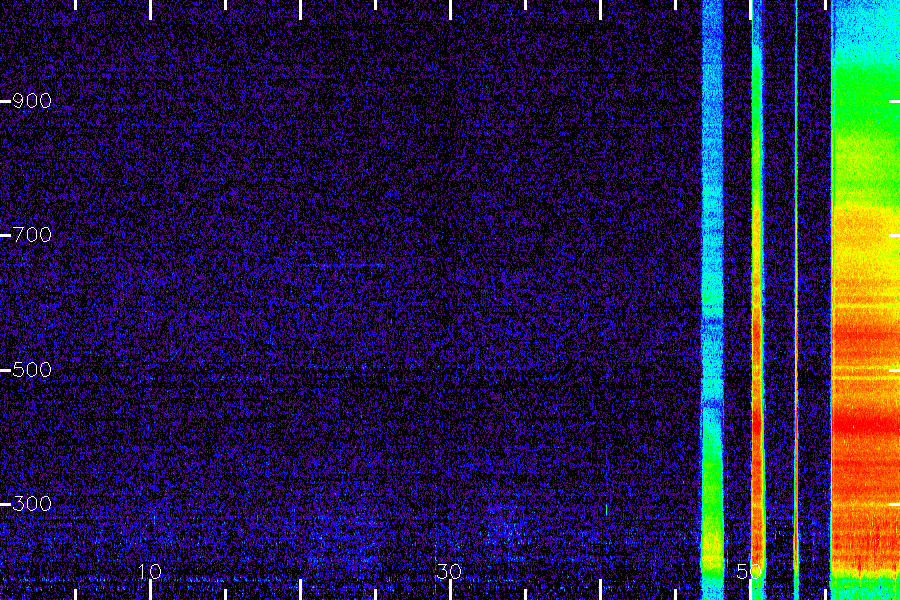Click the 300 label on the vertical axis
The width and height of the screenshot is (900, 600).
point(32,504)
